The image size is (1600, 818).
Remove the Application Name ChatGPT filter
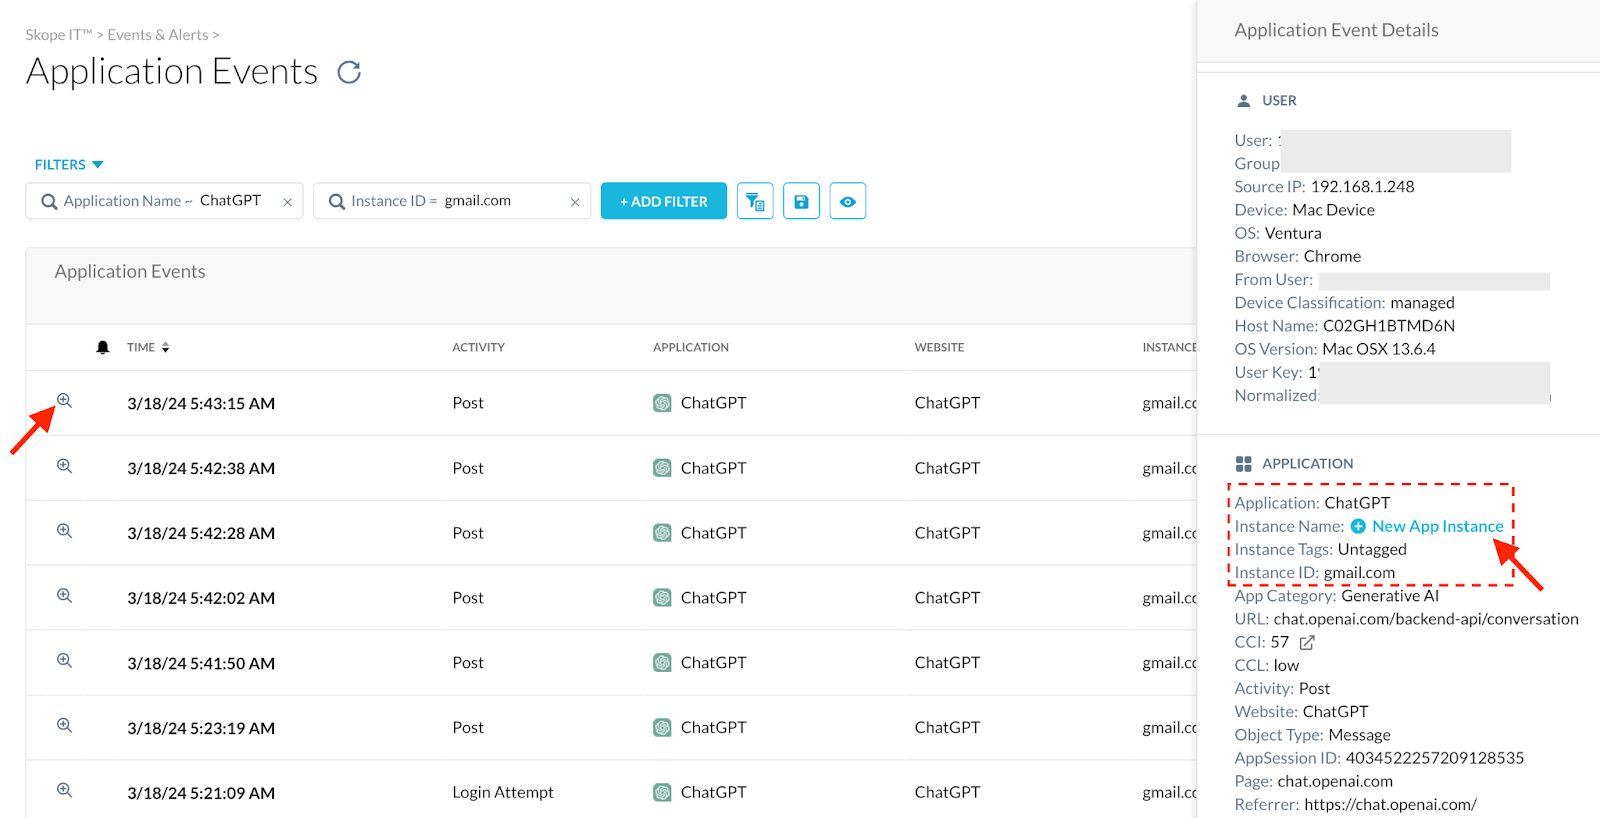[x=287, y=202]
